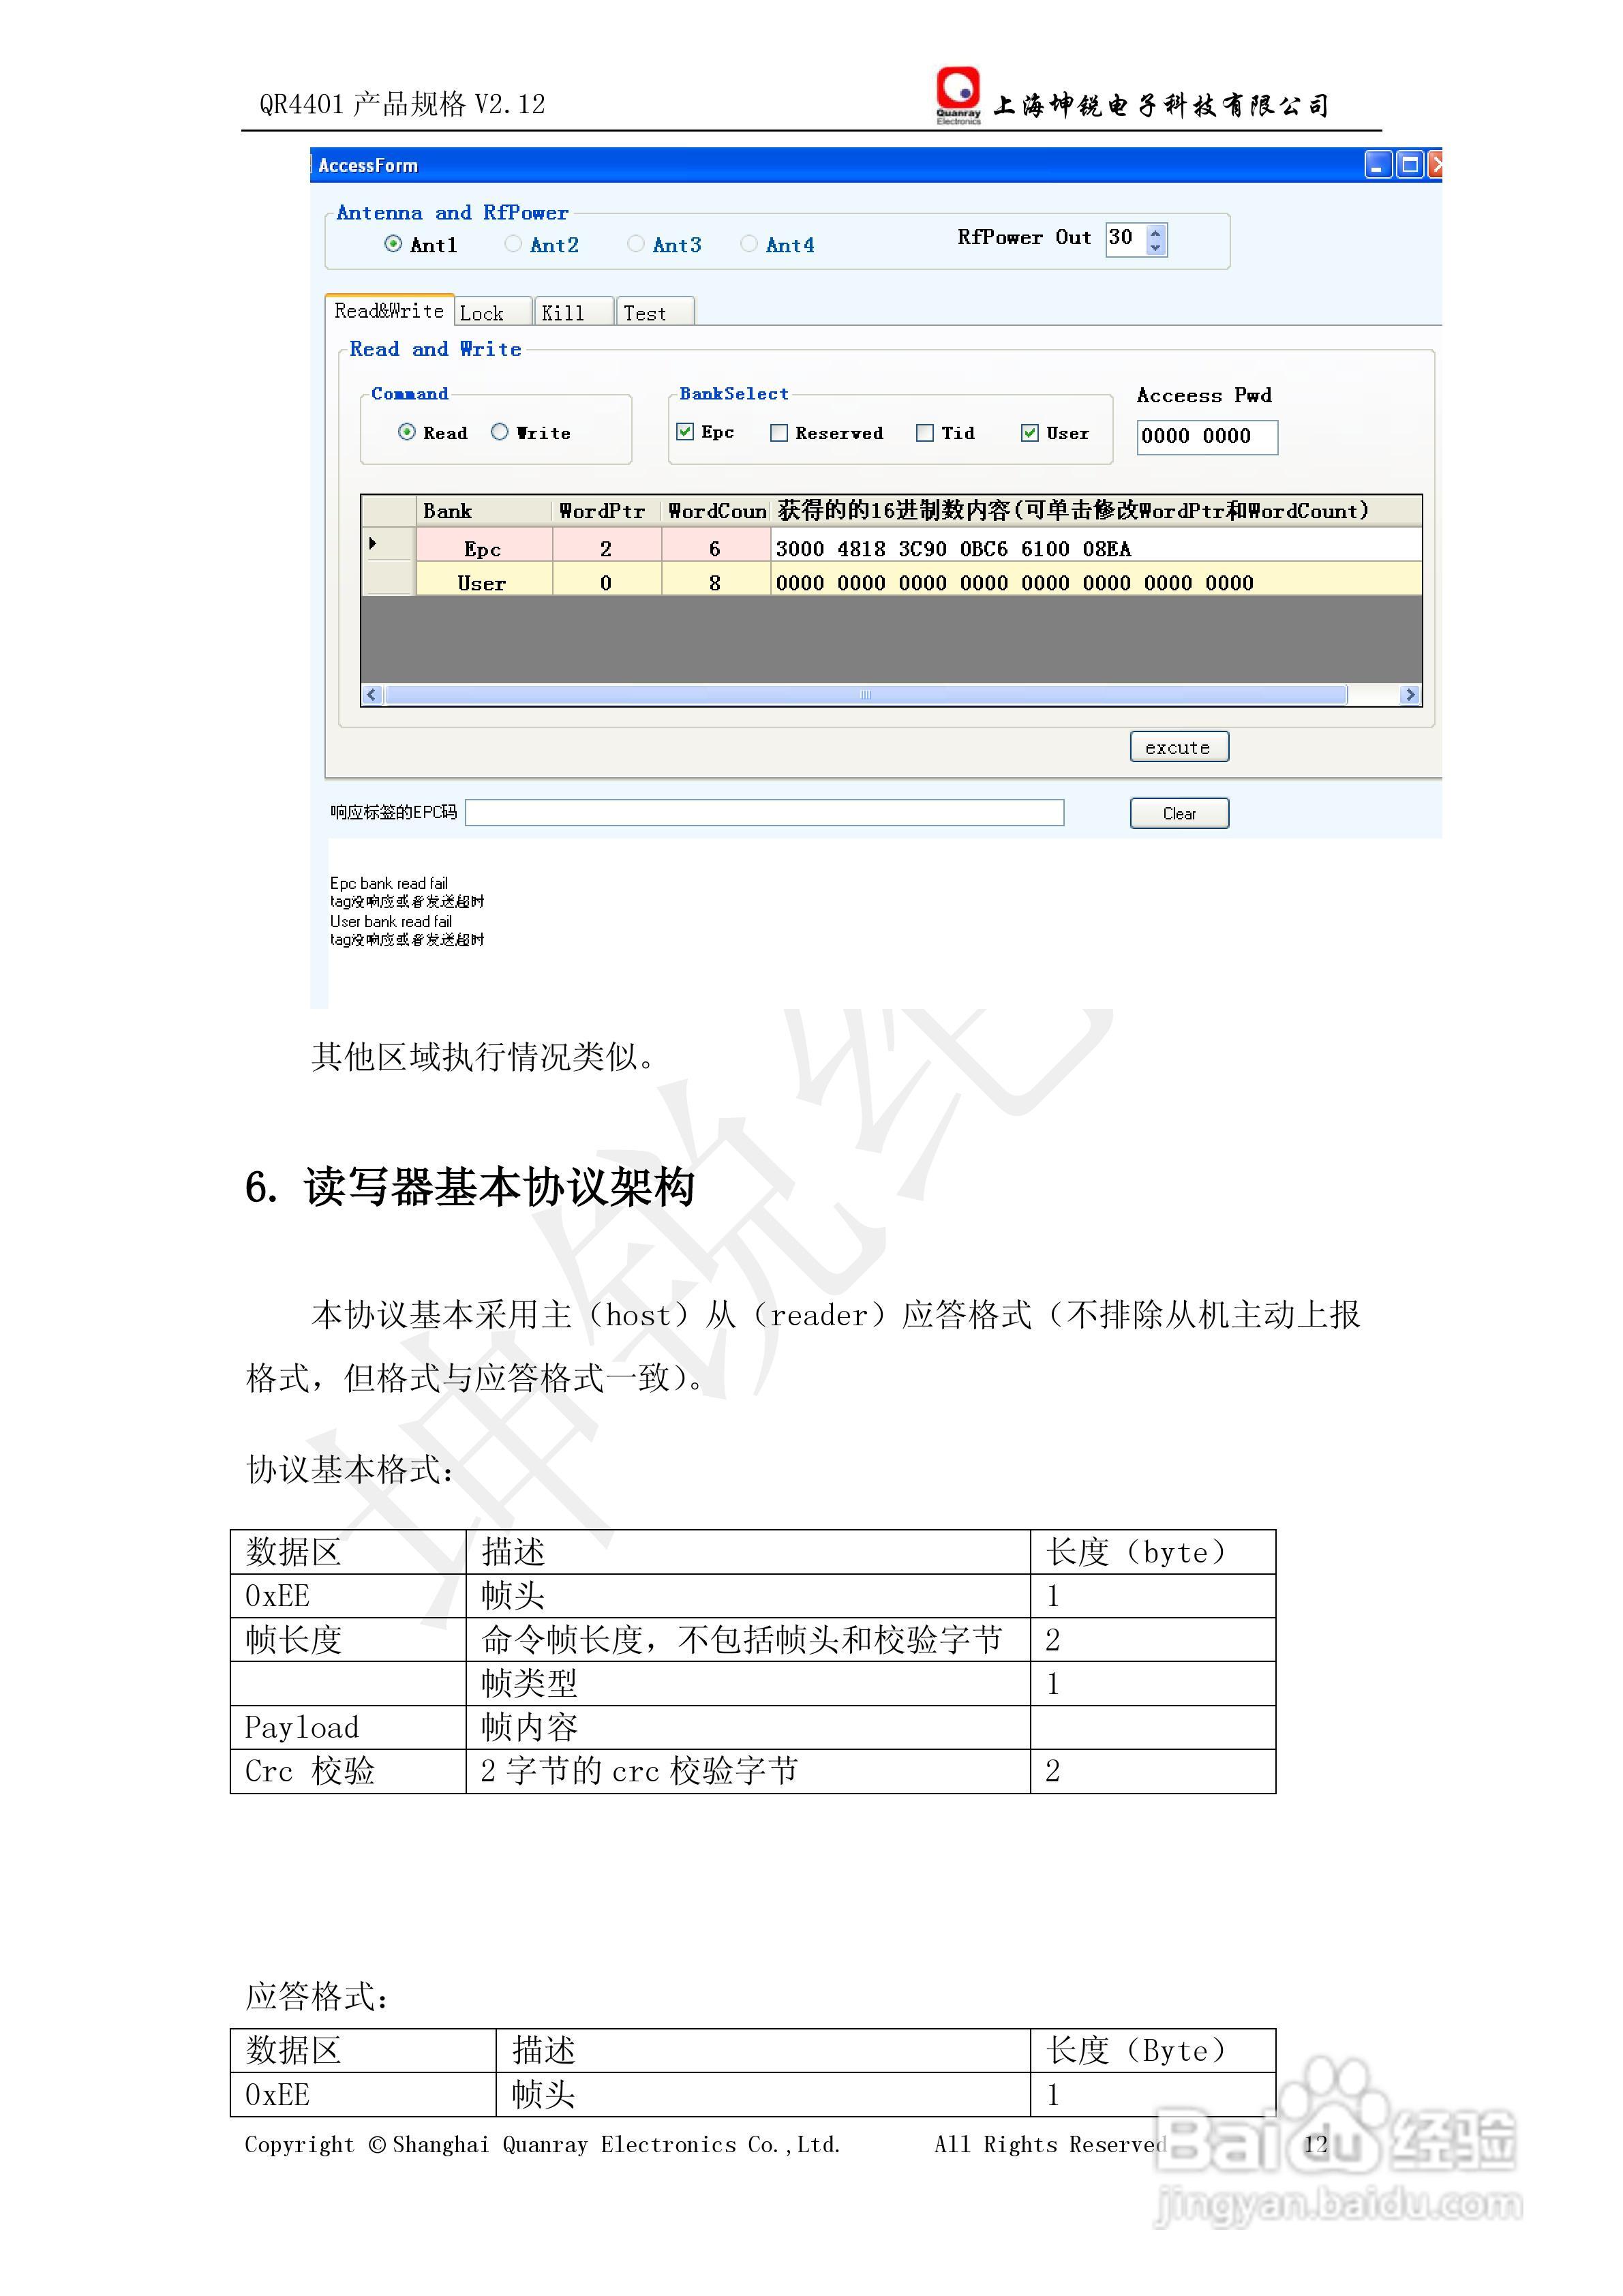
Task: Click the excute button
Action: (1179, 747)
